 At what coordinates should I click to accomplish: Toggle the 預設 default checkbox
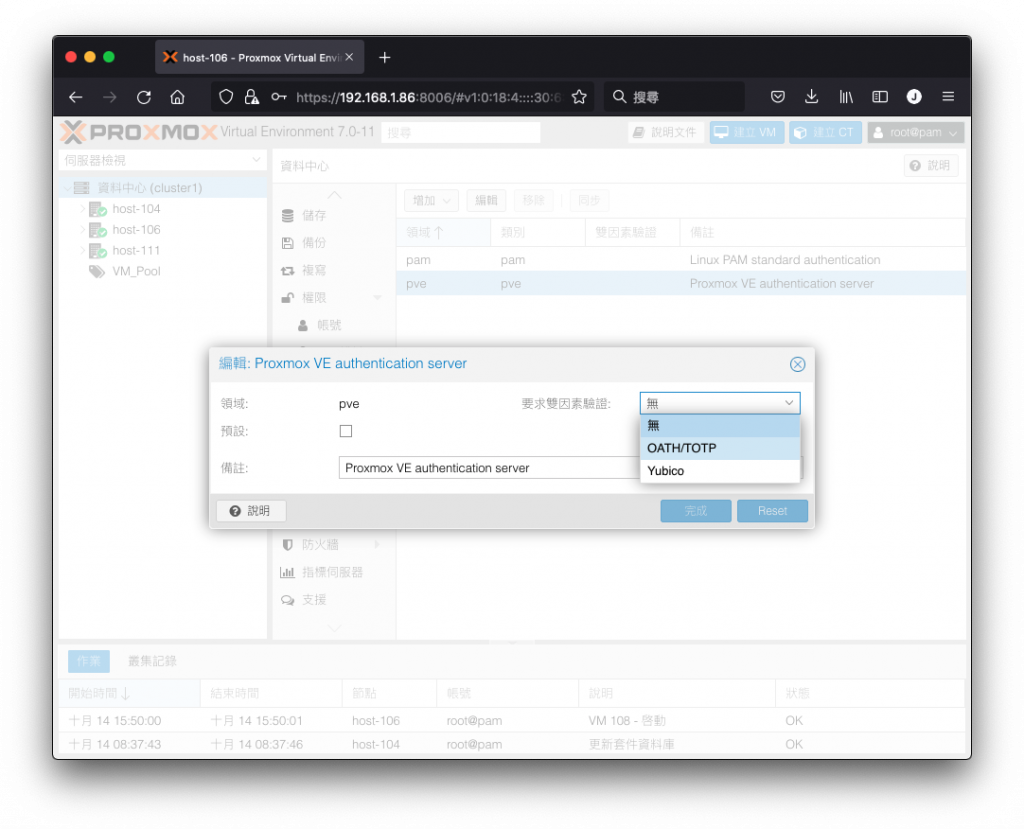[346, 431]
